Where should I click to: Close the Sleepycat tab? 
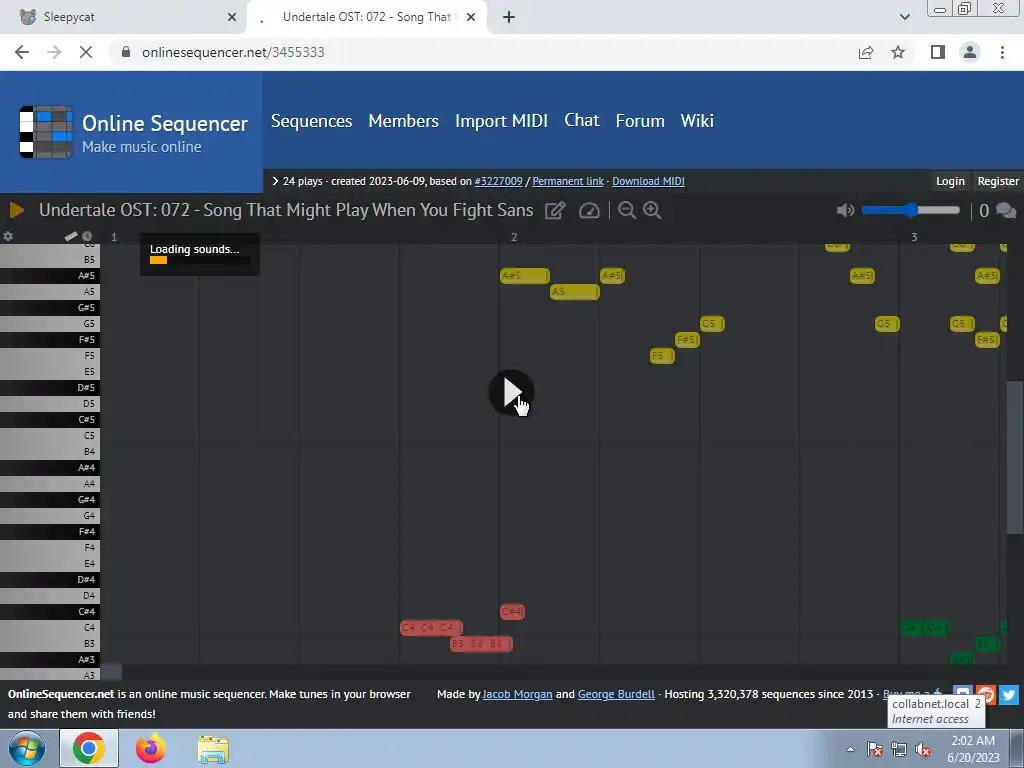(x=232, y=17)
